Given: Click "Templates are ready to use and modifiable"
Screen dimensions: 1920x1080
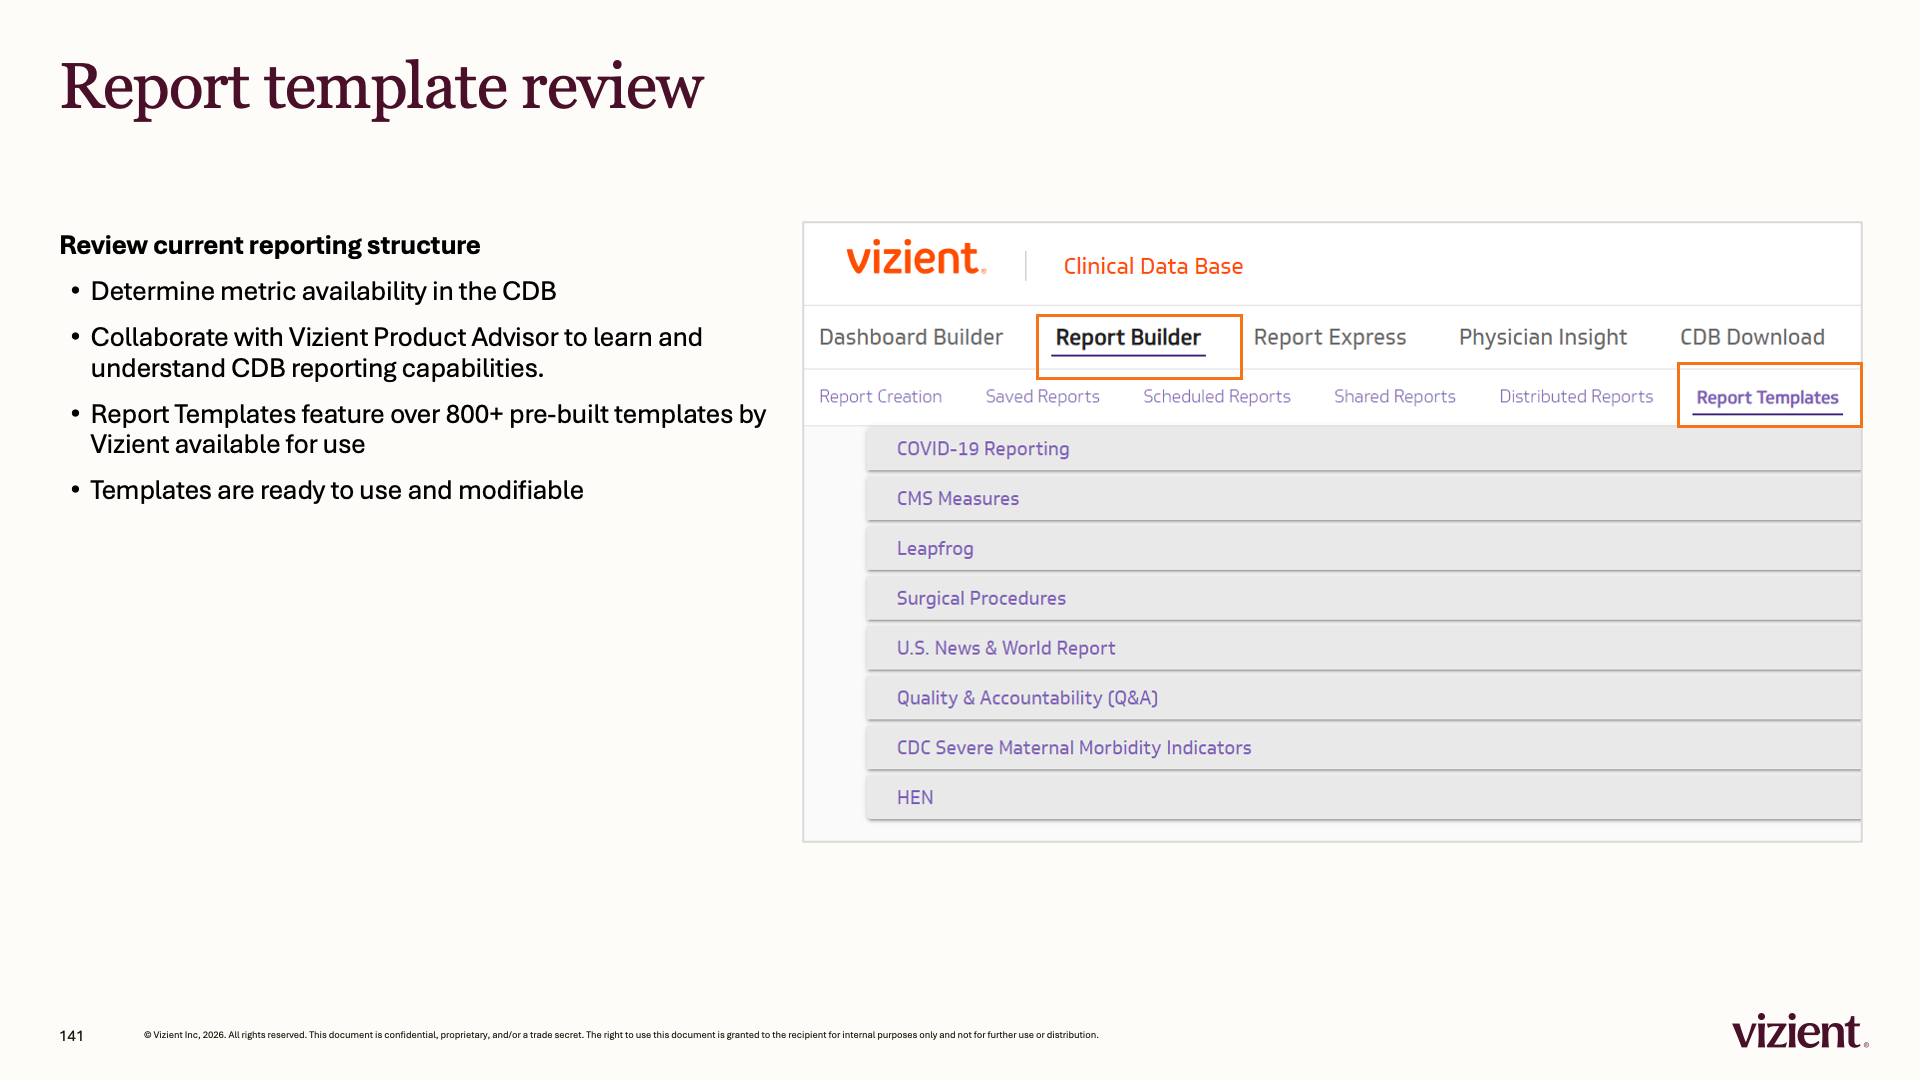Looking at the screenshot, I should click(337, 490).
